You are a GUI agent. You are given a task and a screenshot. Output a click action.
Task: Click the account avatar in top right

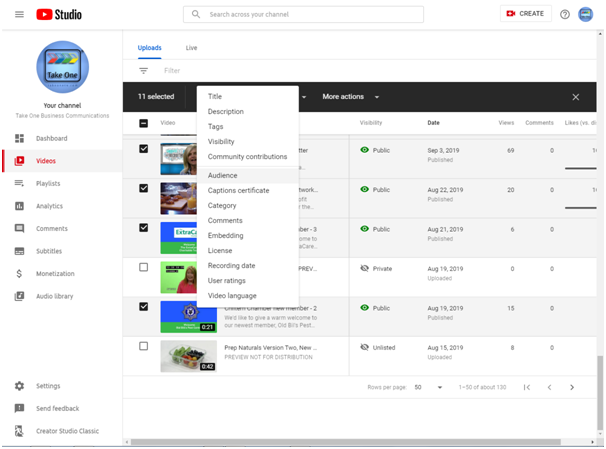coord(587,14)
